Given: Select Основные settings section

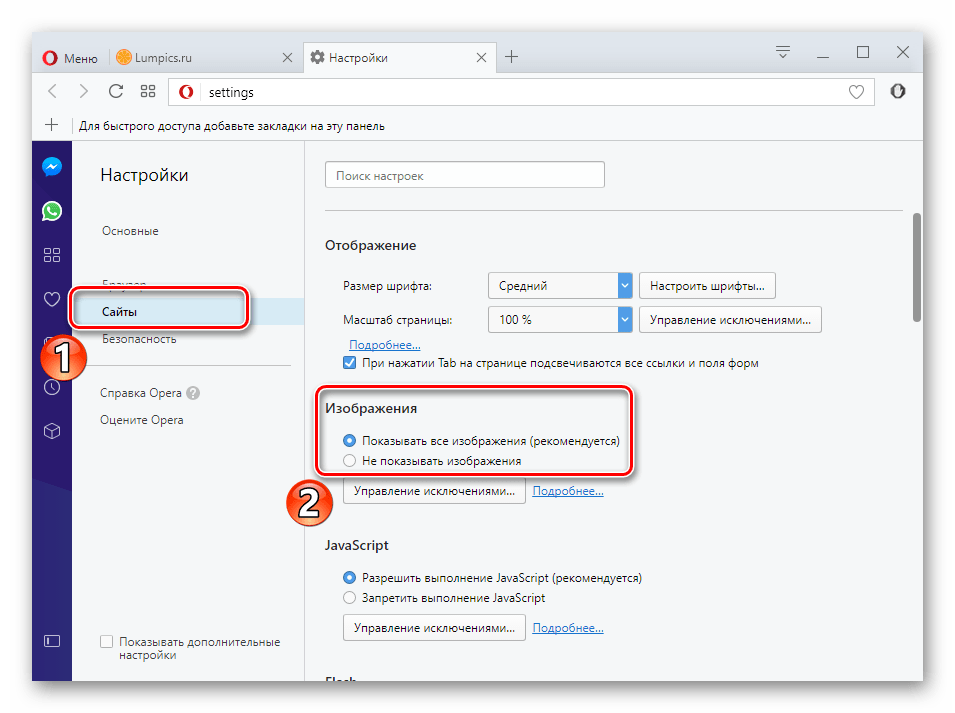Looking at the screenshot, I should coord(130,231).
